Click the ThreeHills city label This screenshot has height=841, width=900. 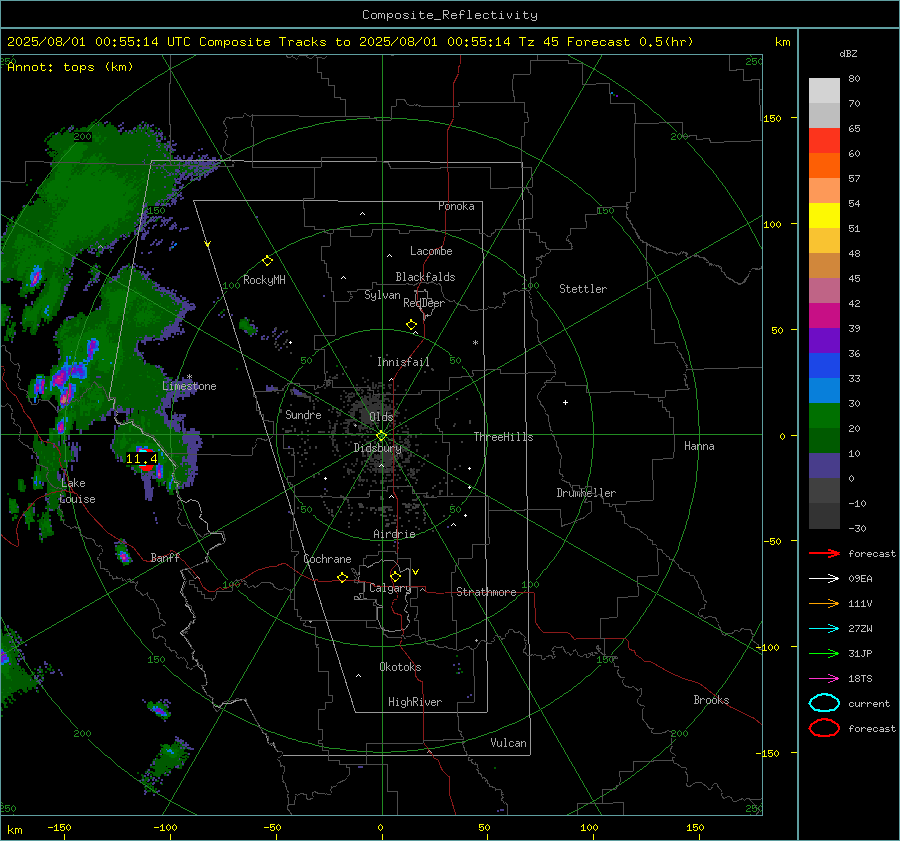click(503, 437)
